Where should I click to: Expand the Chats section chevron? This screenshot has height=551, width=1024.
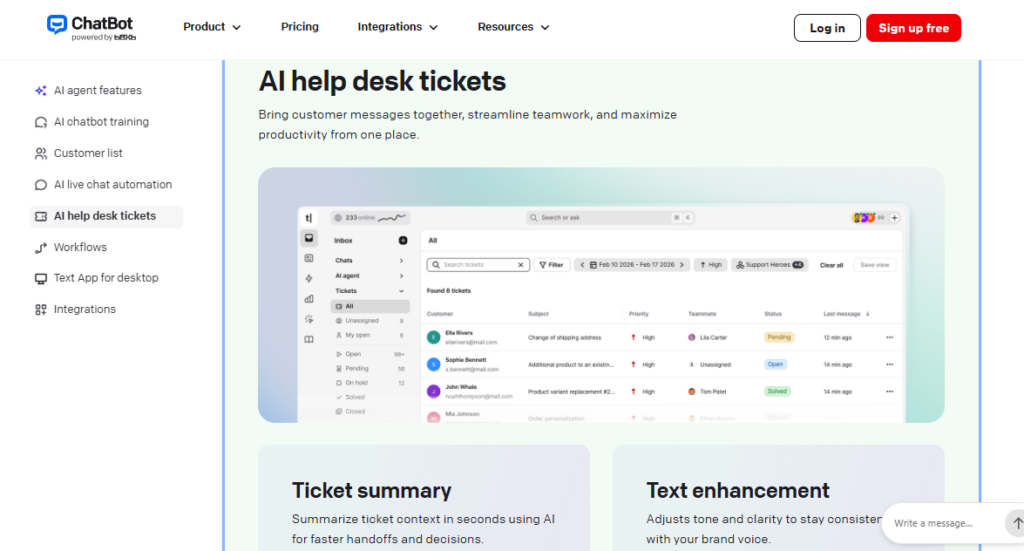402,260
